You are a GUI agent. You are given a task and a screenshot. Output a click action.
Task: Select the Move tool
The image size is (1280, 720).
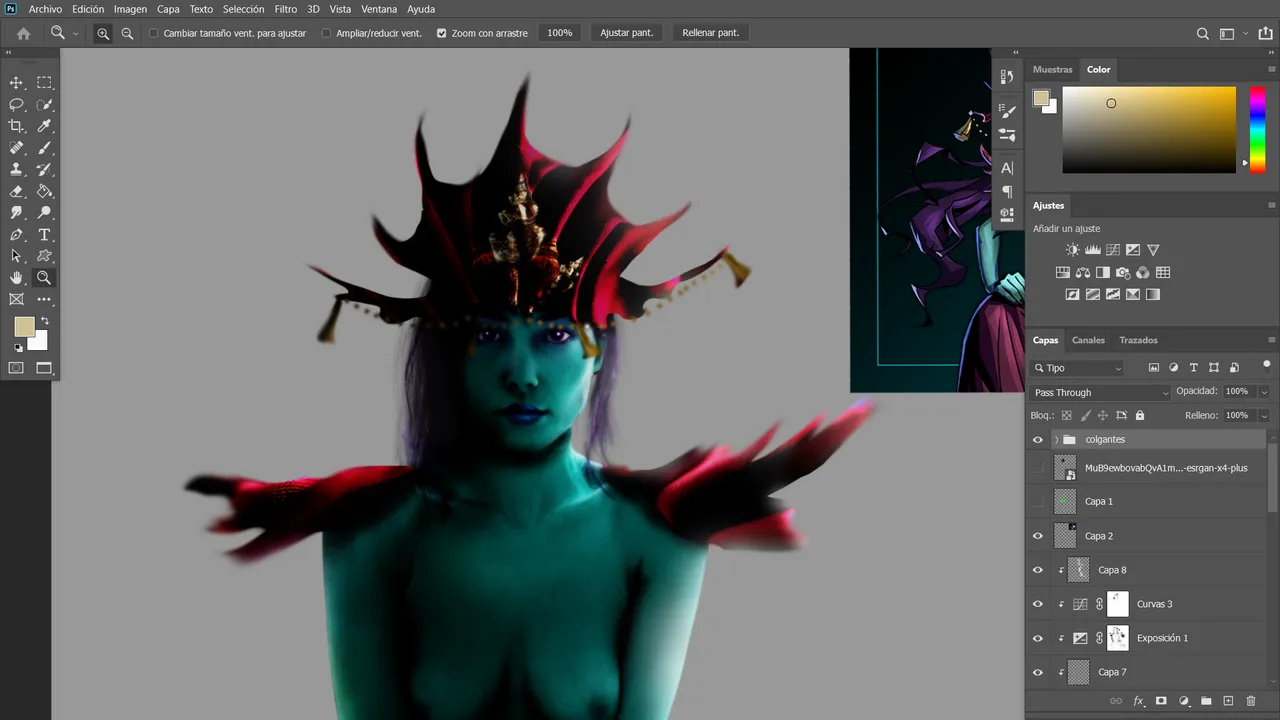(x=16, y=83)
